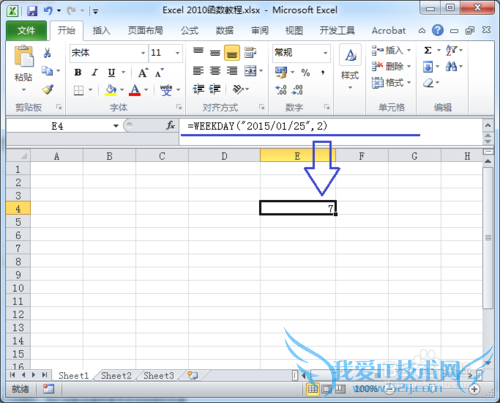Click the fill color bucket icon
Image resolution: width=500 pixels, height=403 pixels.
pos(111,90)
